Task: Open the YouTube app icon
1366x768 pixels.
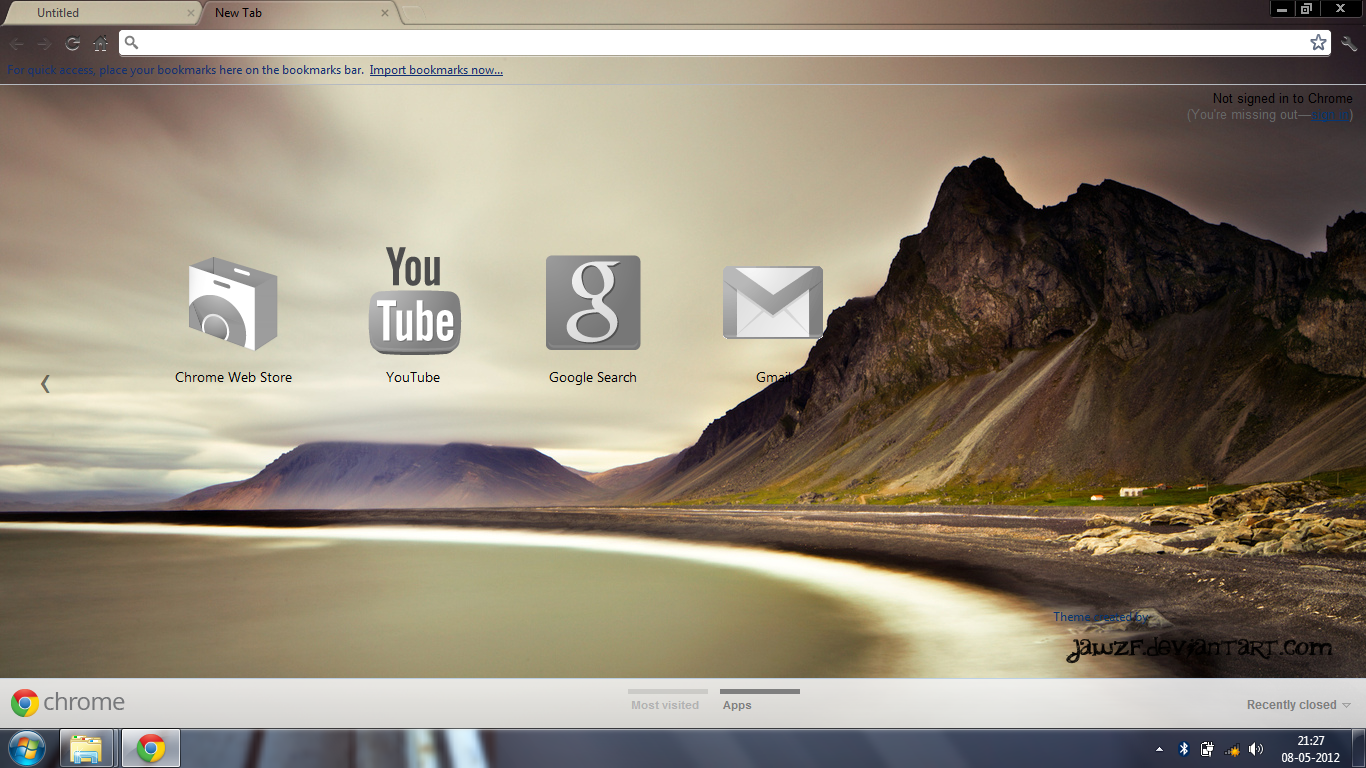Action: pyautogui.click(x=414, y=301)
